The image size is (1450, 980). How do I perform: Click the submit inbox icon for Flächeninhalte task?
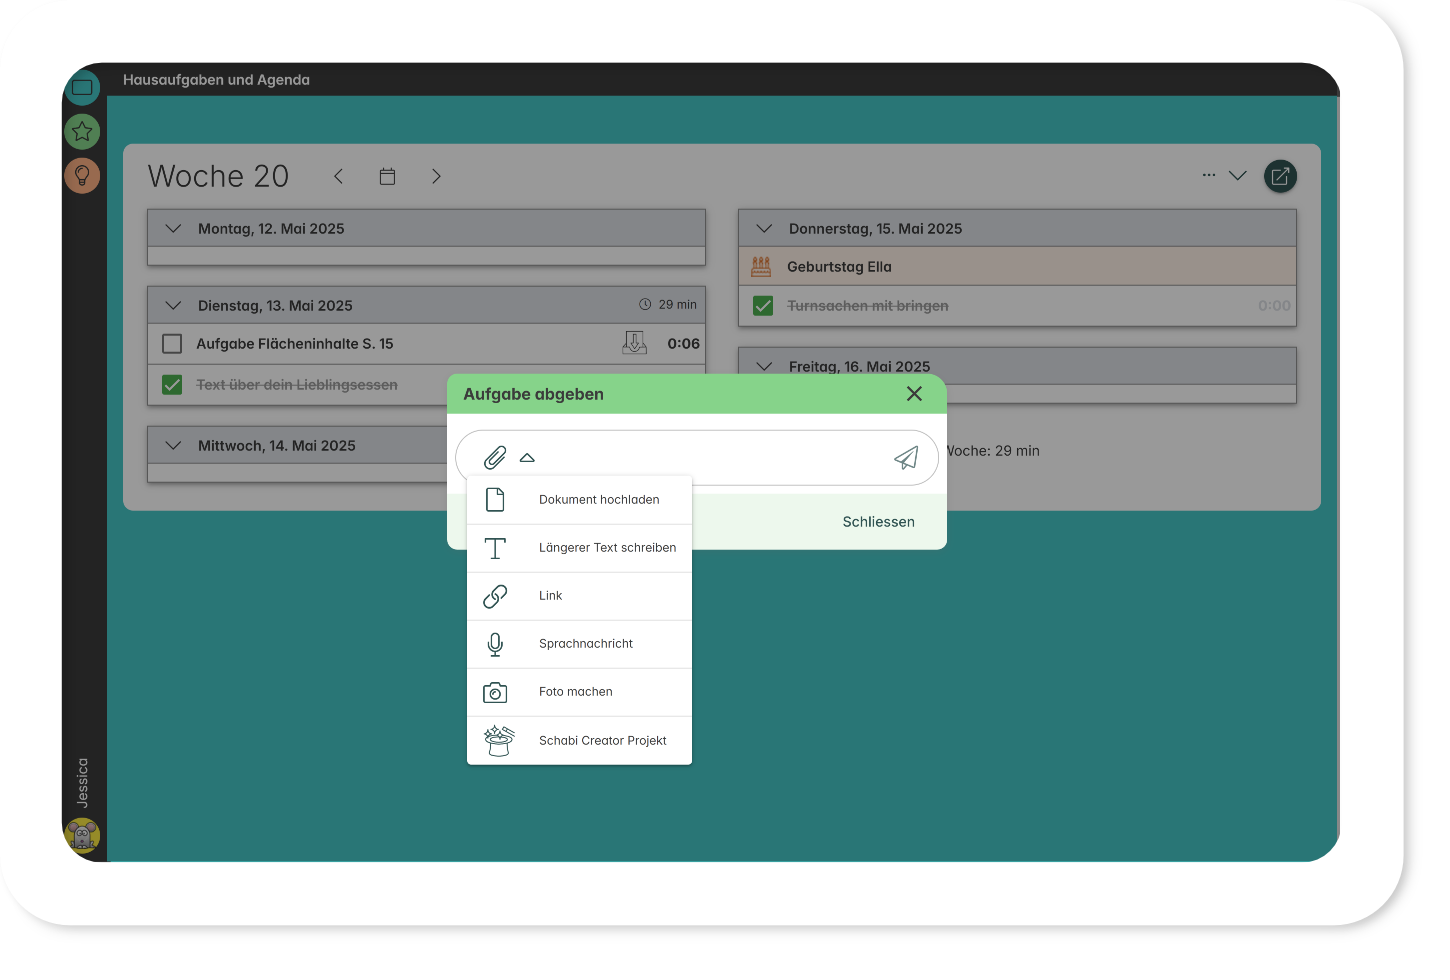click(x=634, y=344)
